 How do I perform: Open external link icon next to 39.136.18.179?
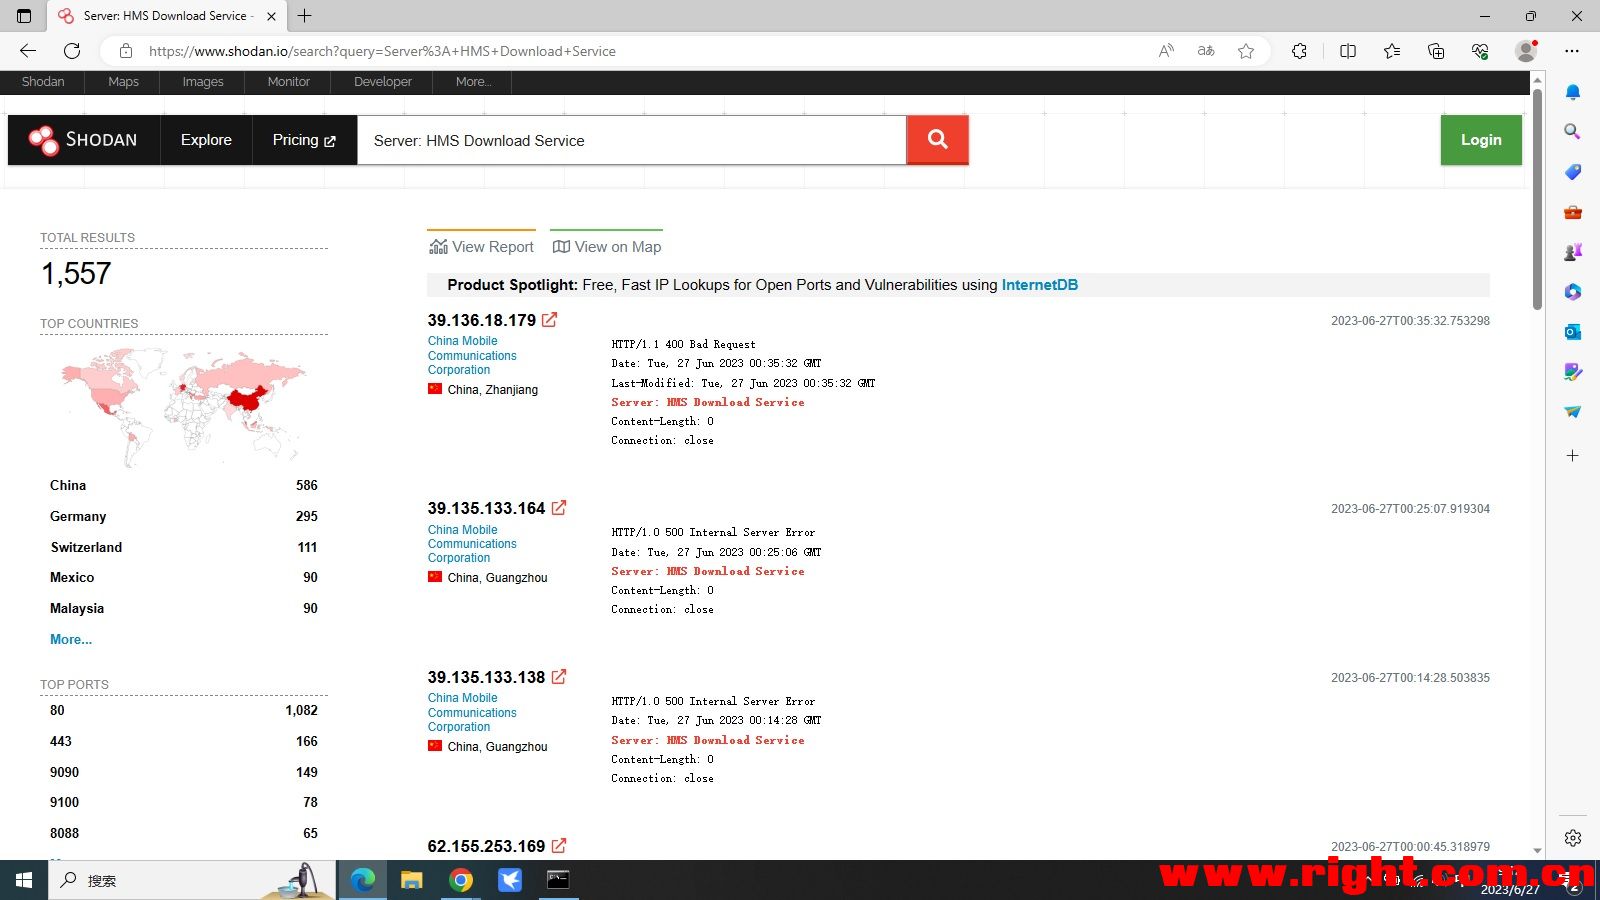pos(549,320)
